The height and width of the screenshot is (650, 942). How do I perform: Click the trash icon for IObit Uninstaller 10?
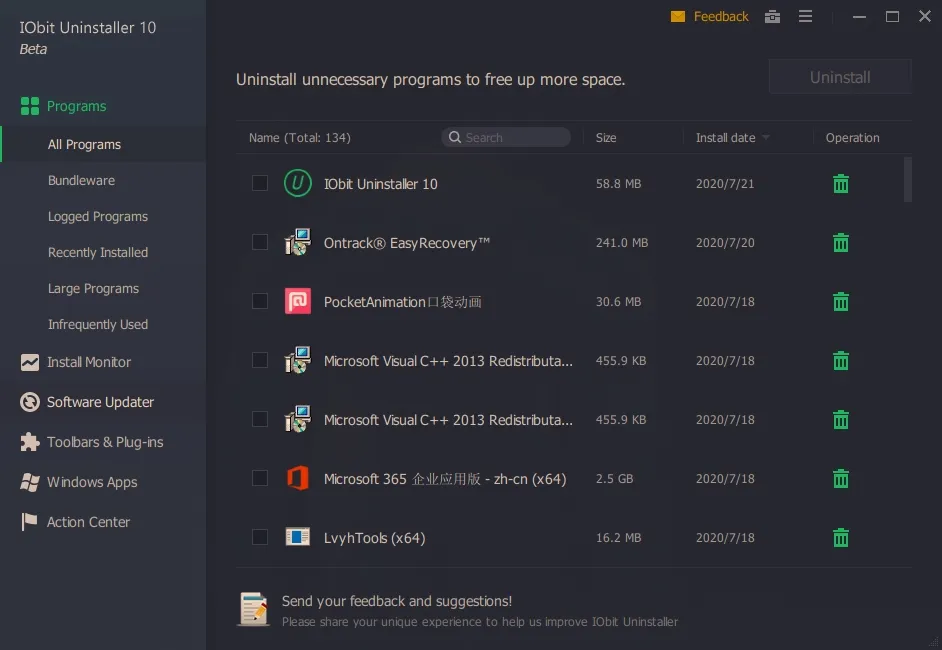[x=841, y=184]
